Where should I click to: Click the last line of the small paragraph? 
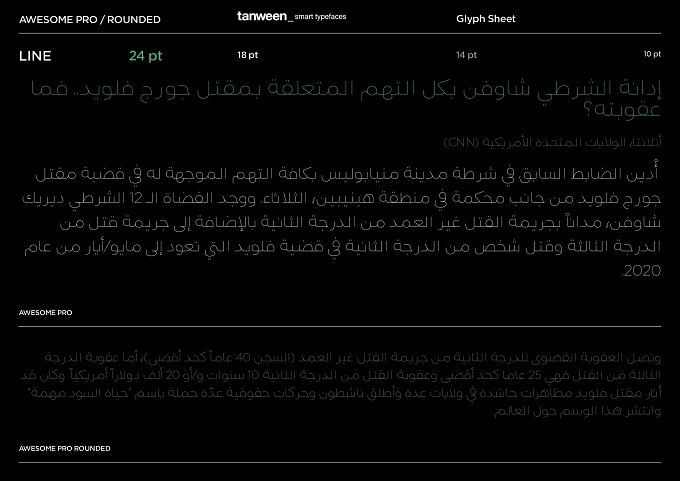pos(577,411)
